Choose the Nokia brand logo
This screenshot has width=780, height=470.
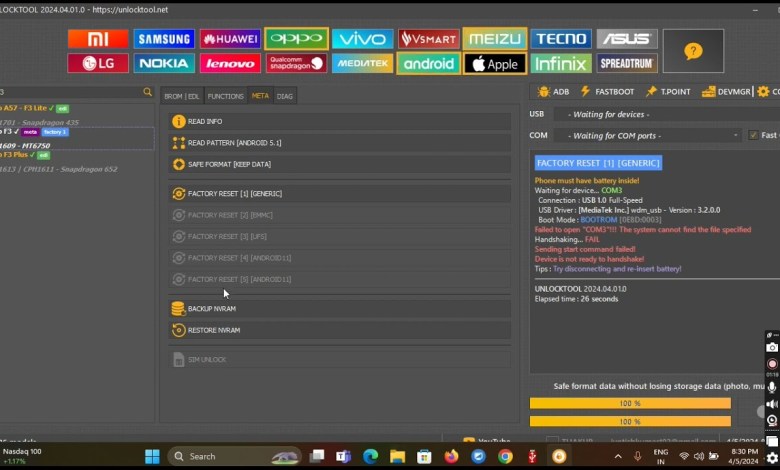coord(164,63)
